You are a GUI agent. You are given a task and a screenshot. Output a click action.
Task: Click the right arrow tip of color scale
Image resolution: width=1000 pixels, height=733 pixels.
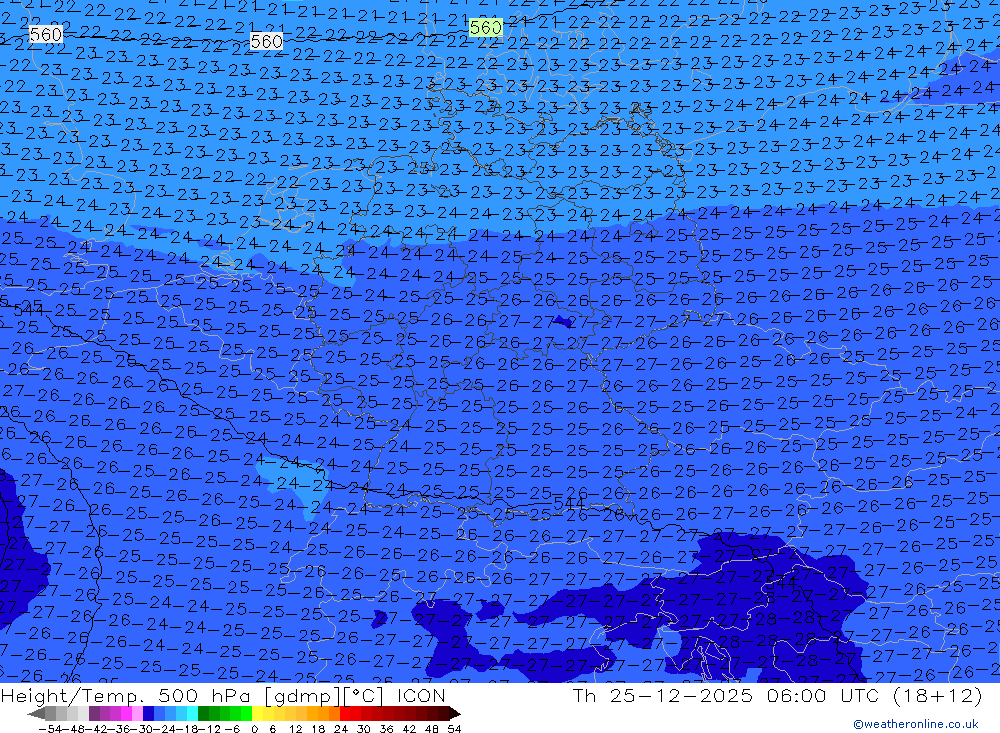pyautogui.click(x=457, y=714)
